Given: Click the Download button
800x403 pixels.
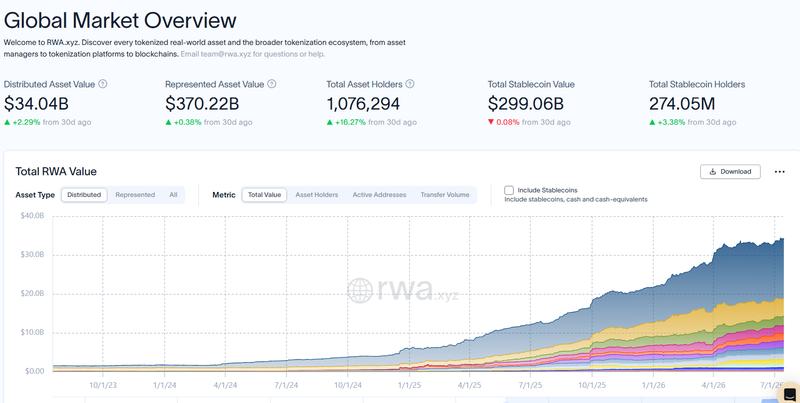Looking at the screenshot, I should (730, 171).
